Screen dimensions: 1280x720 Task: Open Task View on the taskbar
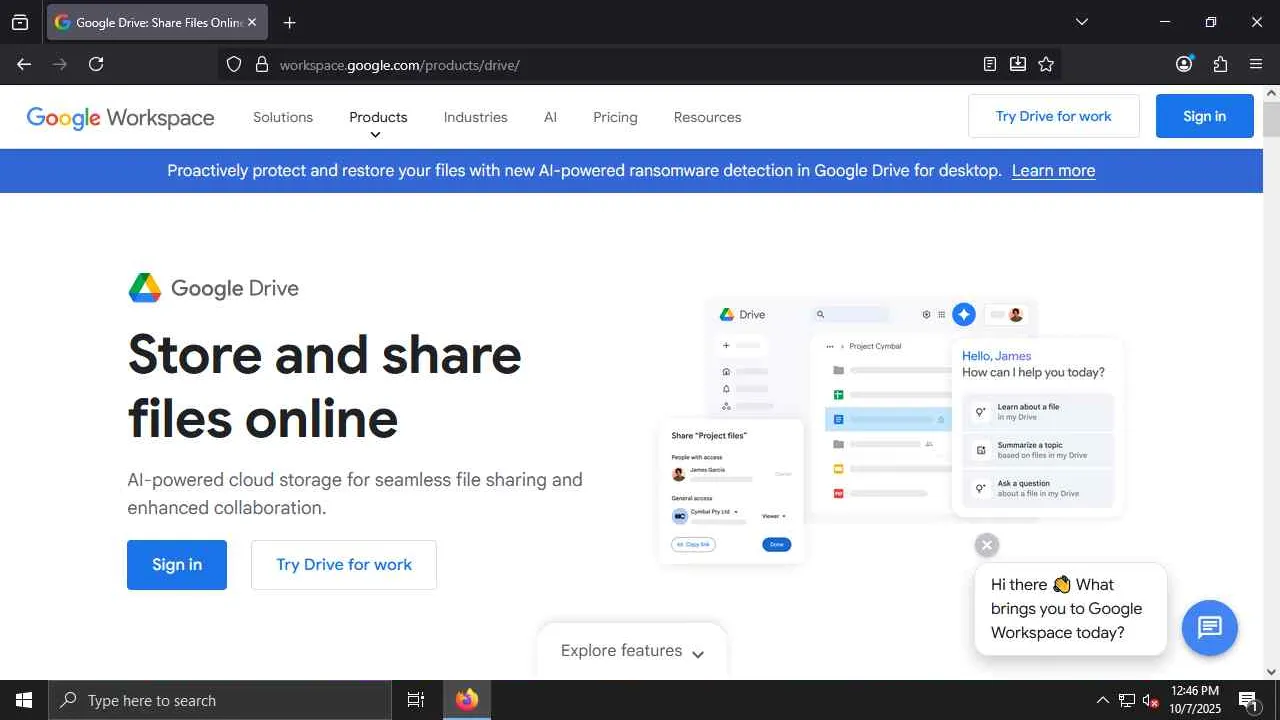(x=416, y=700)
